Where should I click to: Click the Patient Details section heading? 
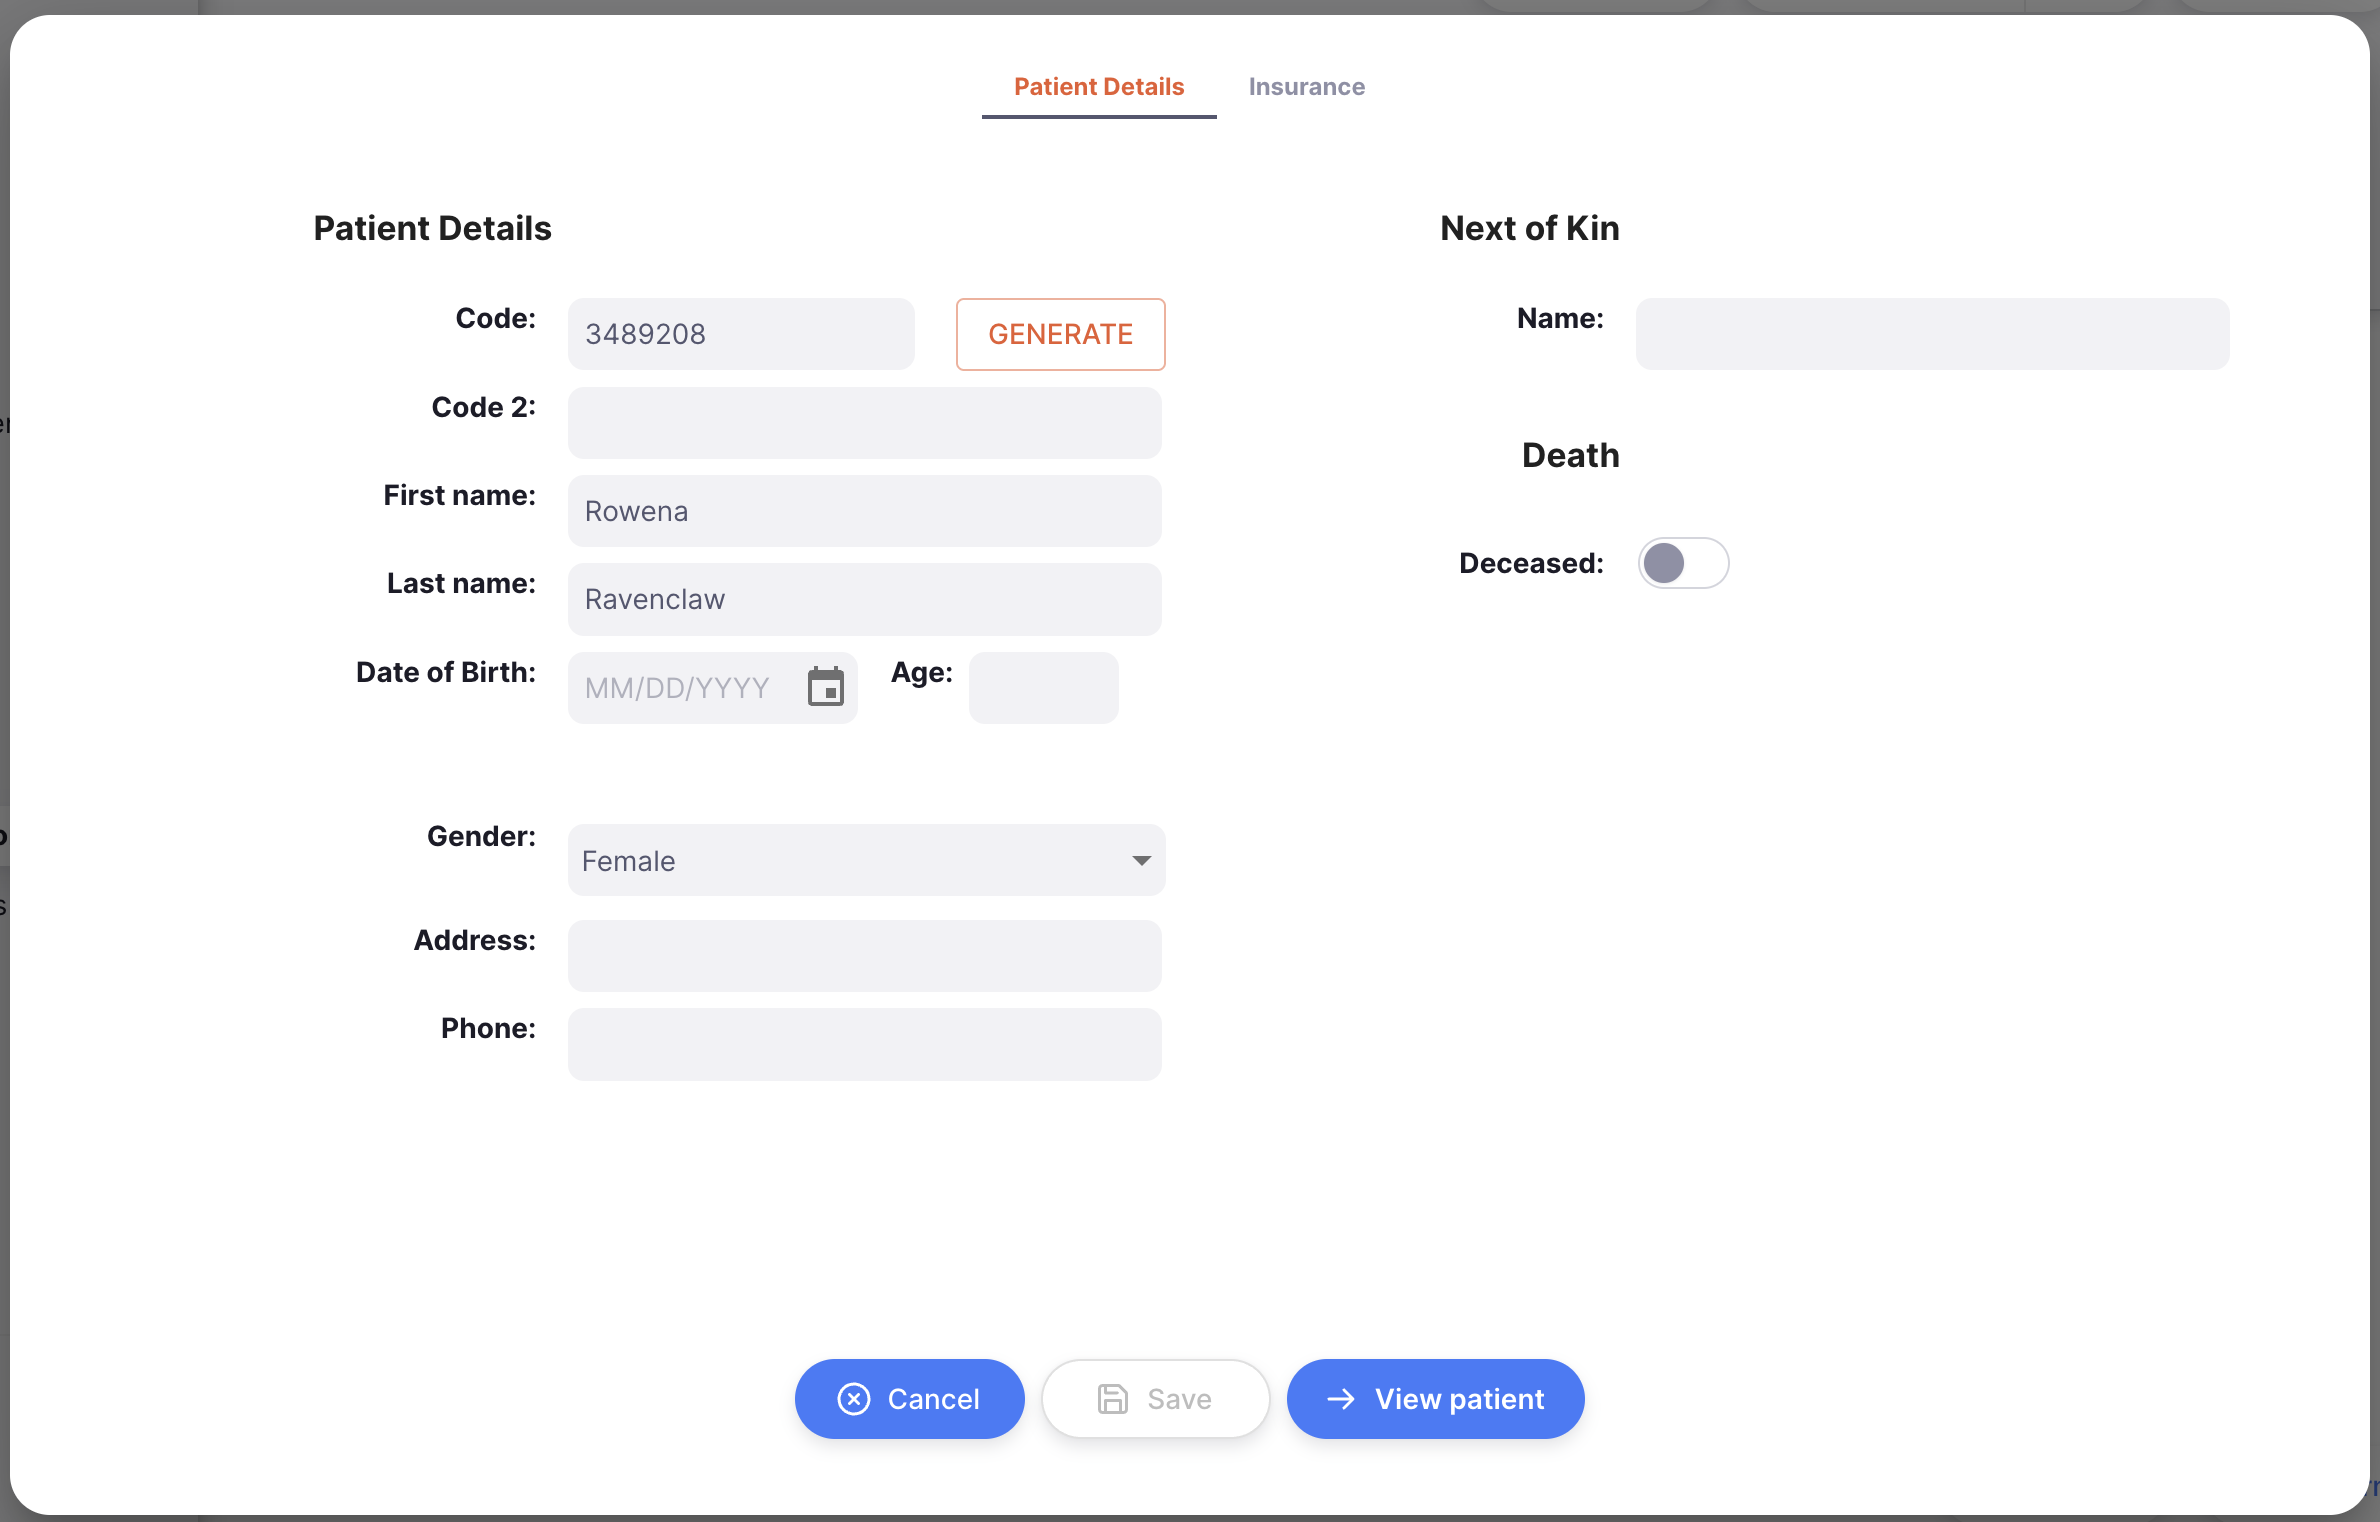432,228
